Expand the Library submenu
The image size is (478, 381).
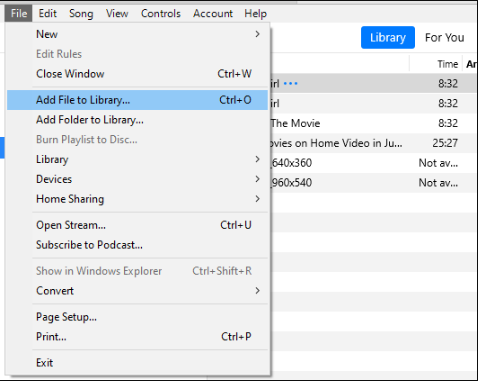137,159
